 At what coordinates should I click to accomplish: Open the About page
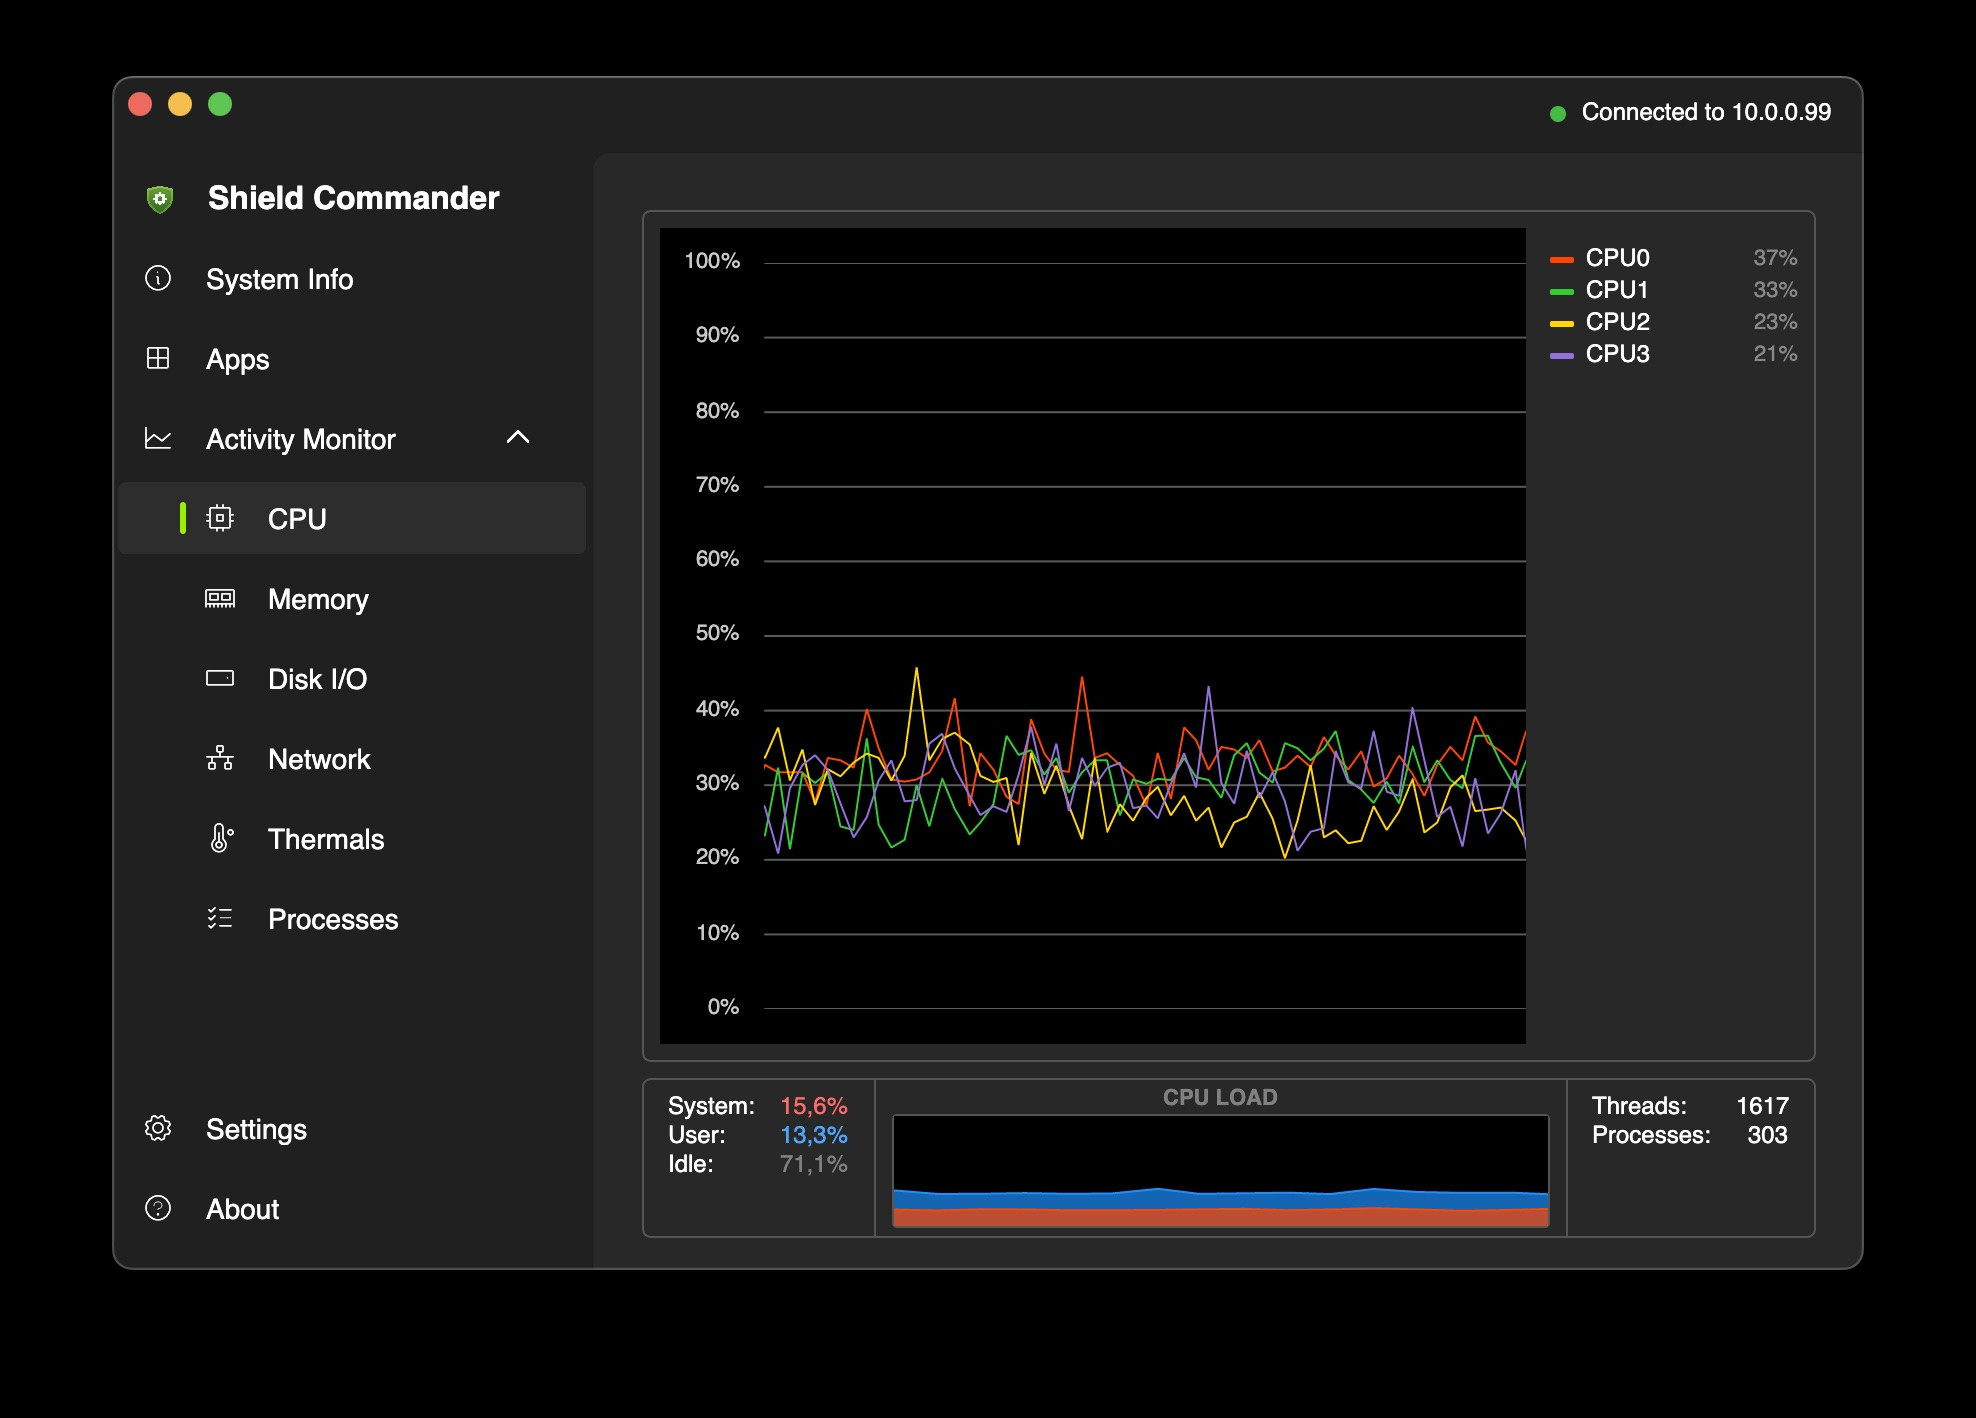pyautogui.click(x=242, y=1209)
